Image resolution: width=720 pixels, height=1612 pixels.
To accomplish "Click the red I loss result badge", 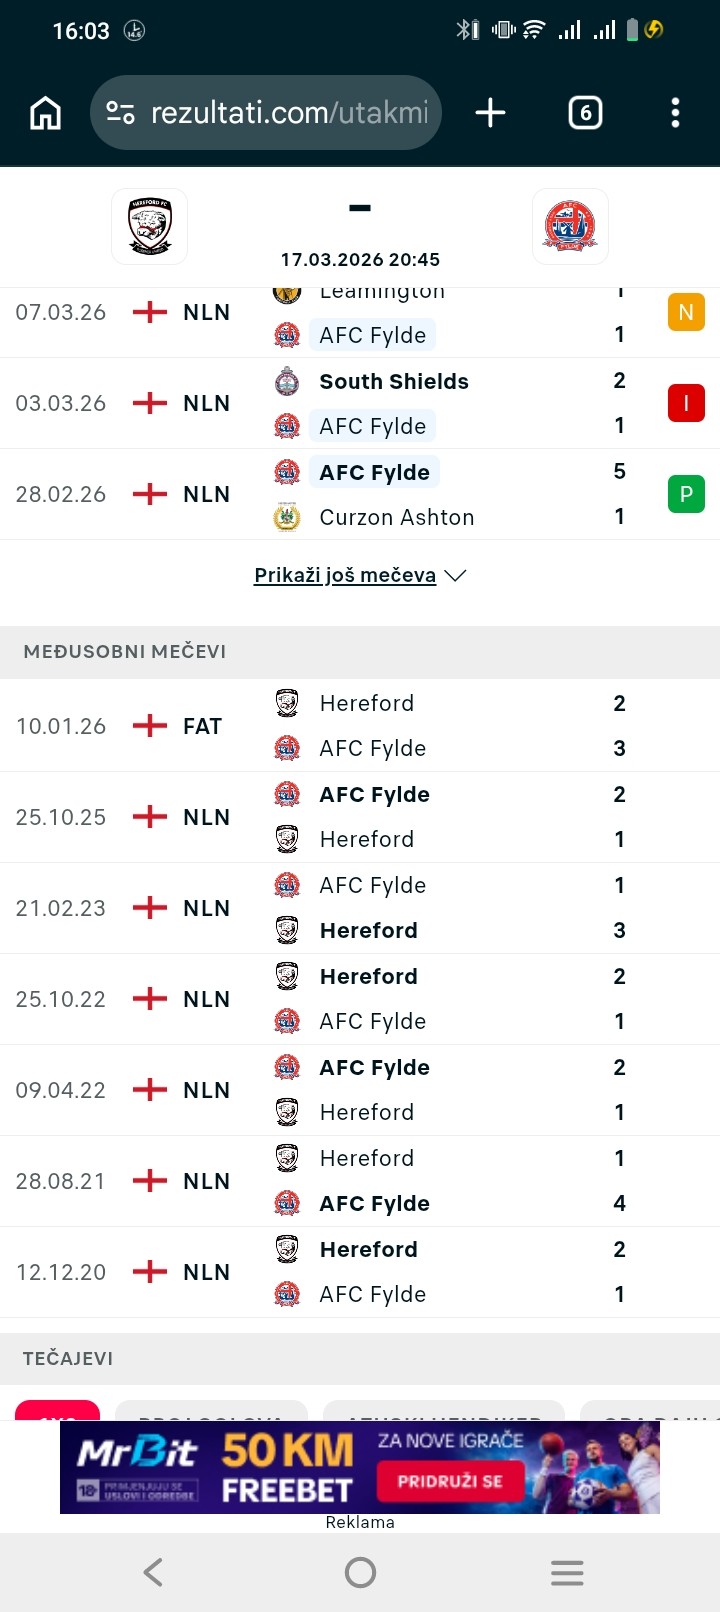I will click(686, 403).
